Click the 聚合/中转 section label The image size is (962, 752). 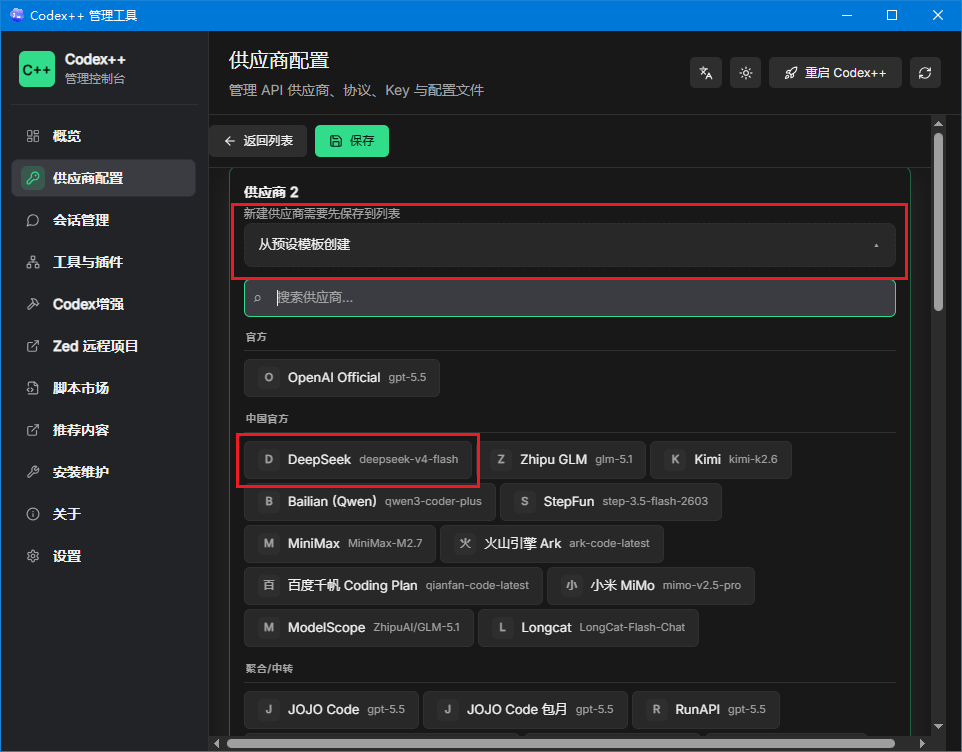(x=269, y=669)
